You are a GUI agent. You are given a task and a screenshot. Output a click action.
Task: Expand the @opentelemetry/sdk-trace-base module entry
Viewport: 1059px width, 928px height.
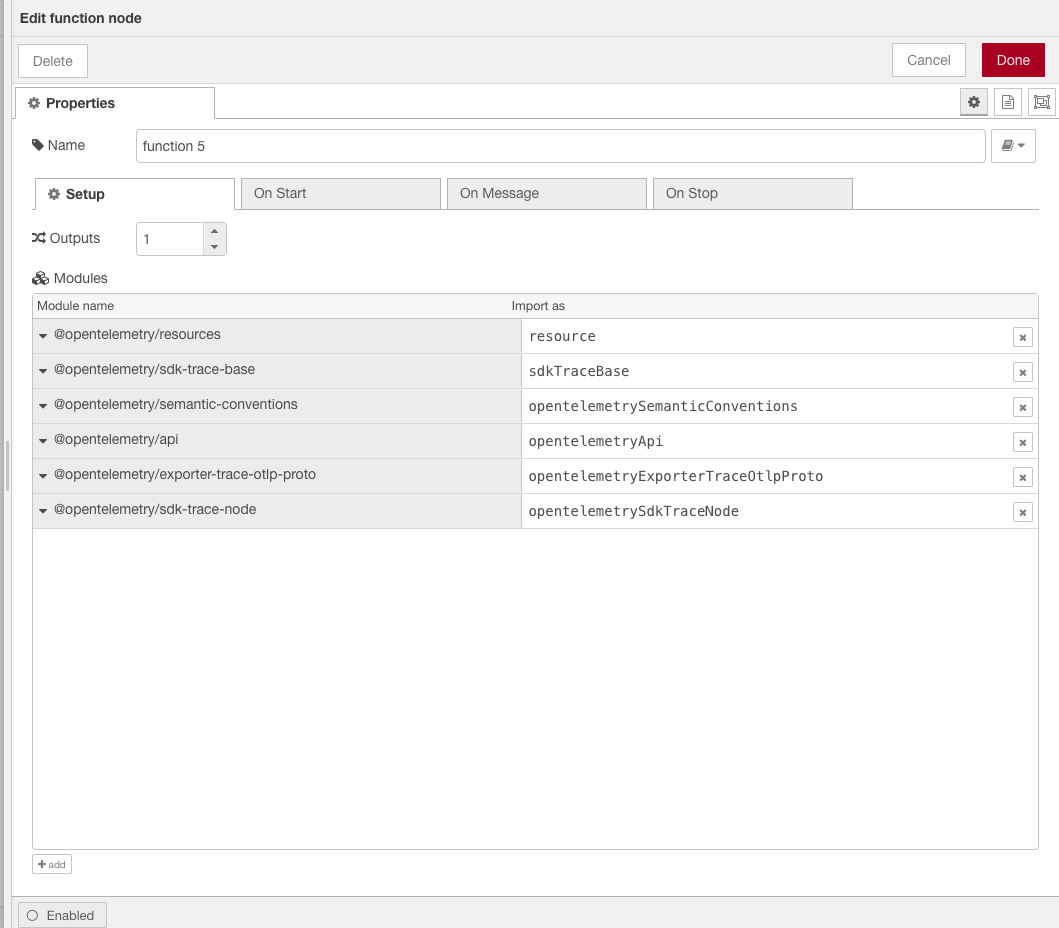(x=42, y=371)
